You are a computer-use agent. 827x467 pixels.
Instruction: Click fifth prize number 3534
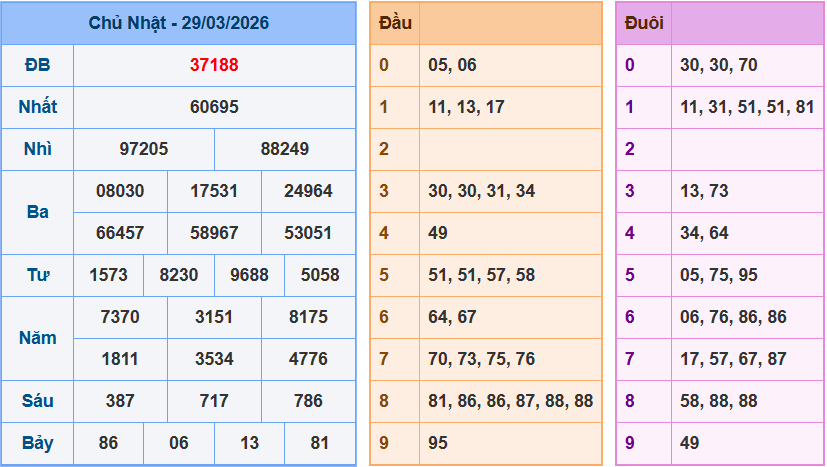tap(214, 359)
